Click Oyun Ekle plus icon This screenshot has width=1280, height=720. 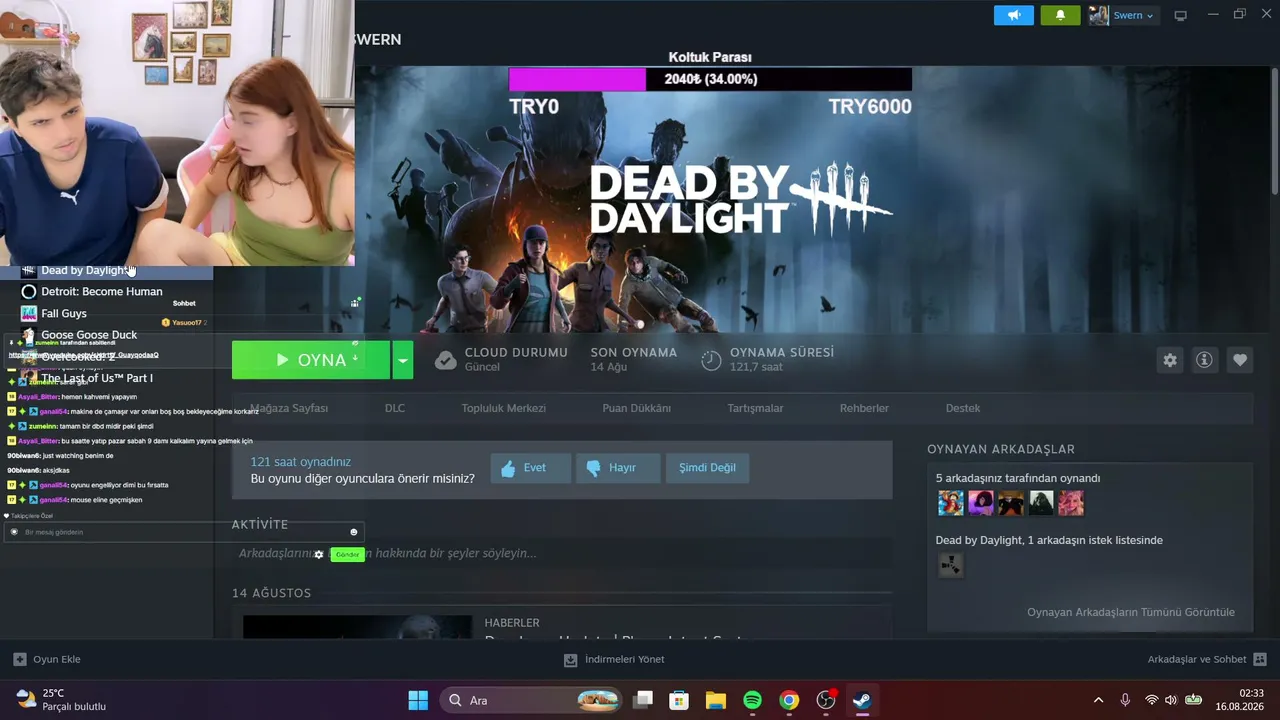tap(20, 659)
